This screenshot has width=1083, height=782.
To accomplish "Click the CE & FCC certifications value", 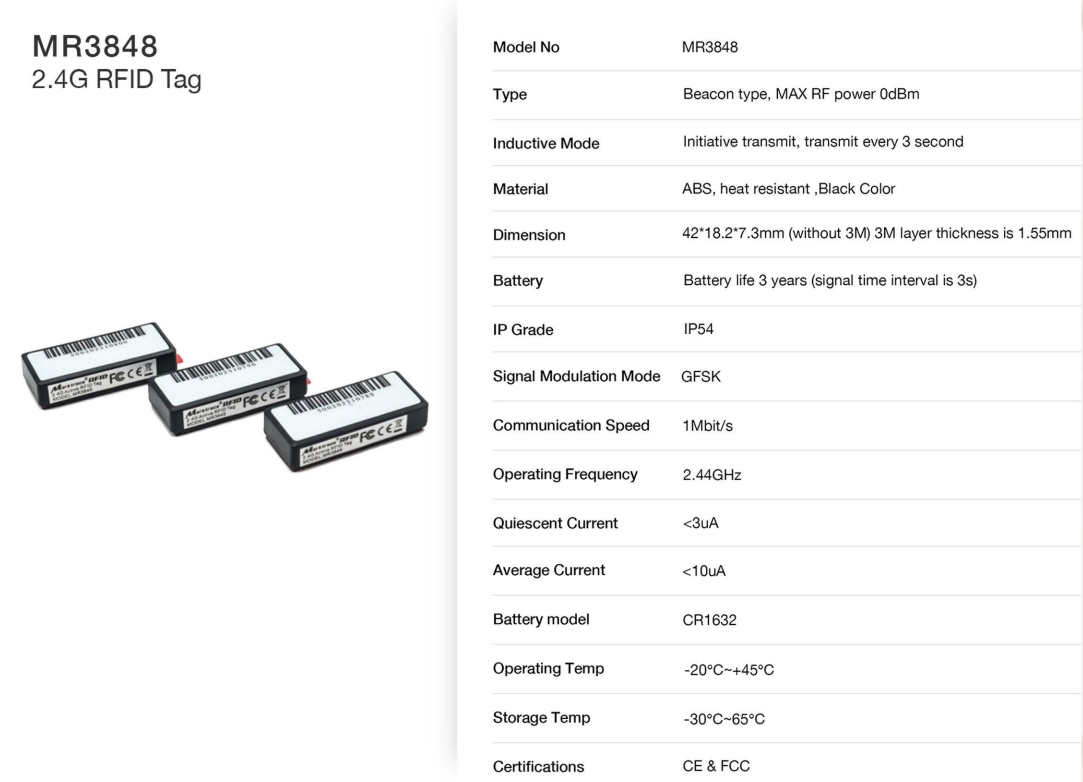I will coord(716,765).
